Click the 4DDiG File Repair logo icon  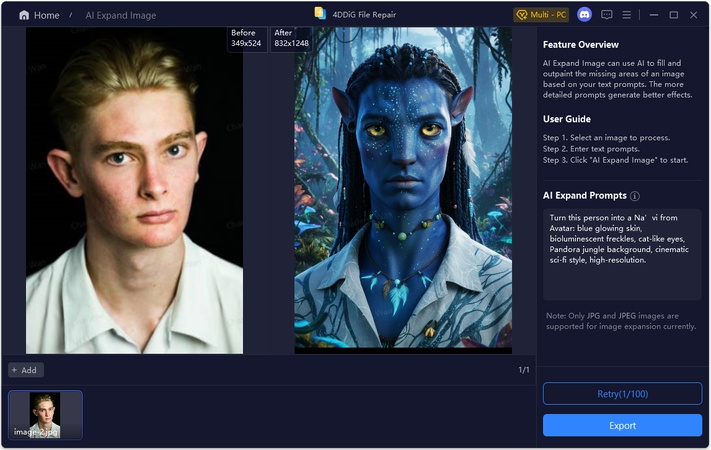click(x=320, y=13)
